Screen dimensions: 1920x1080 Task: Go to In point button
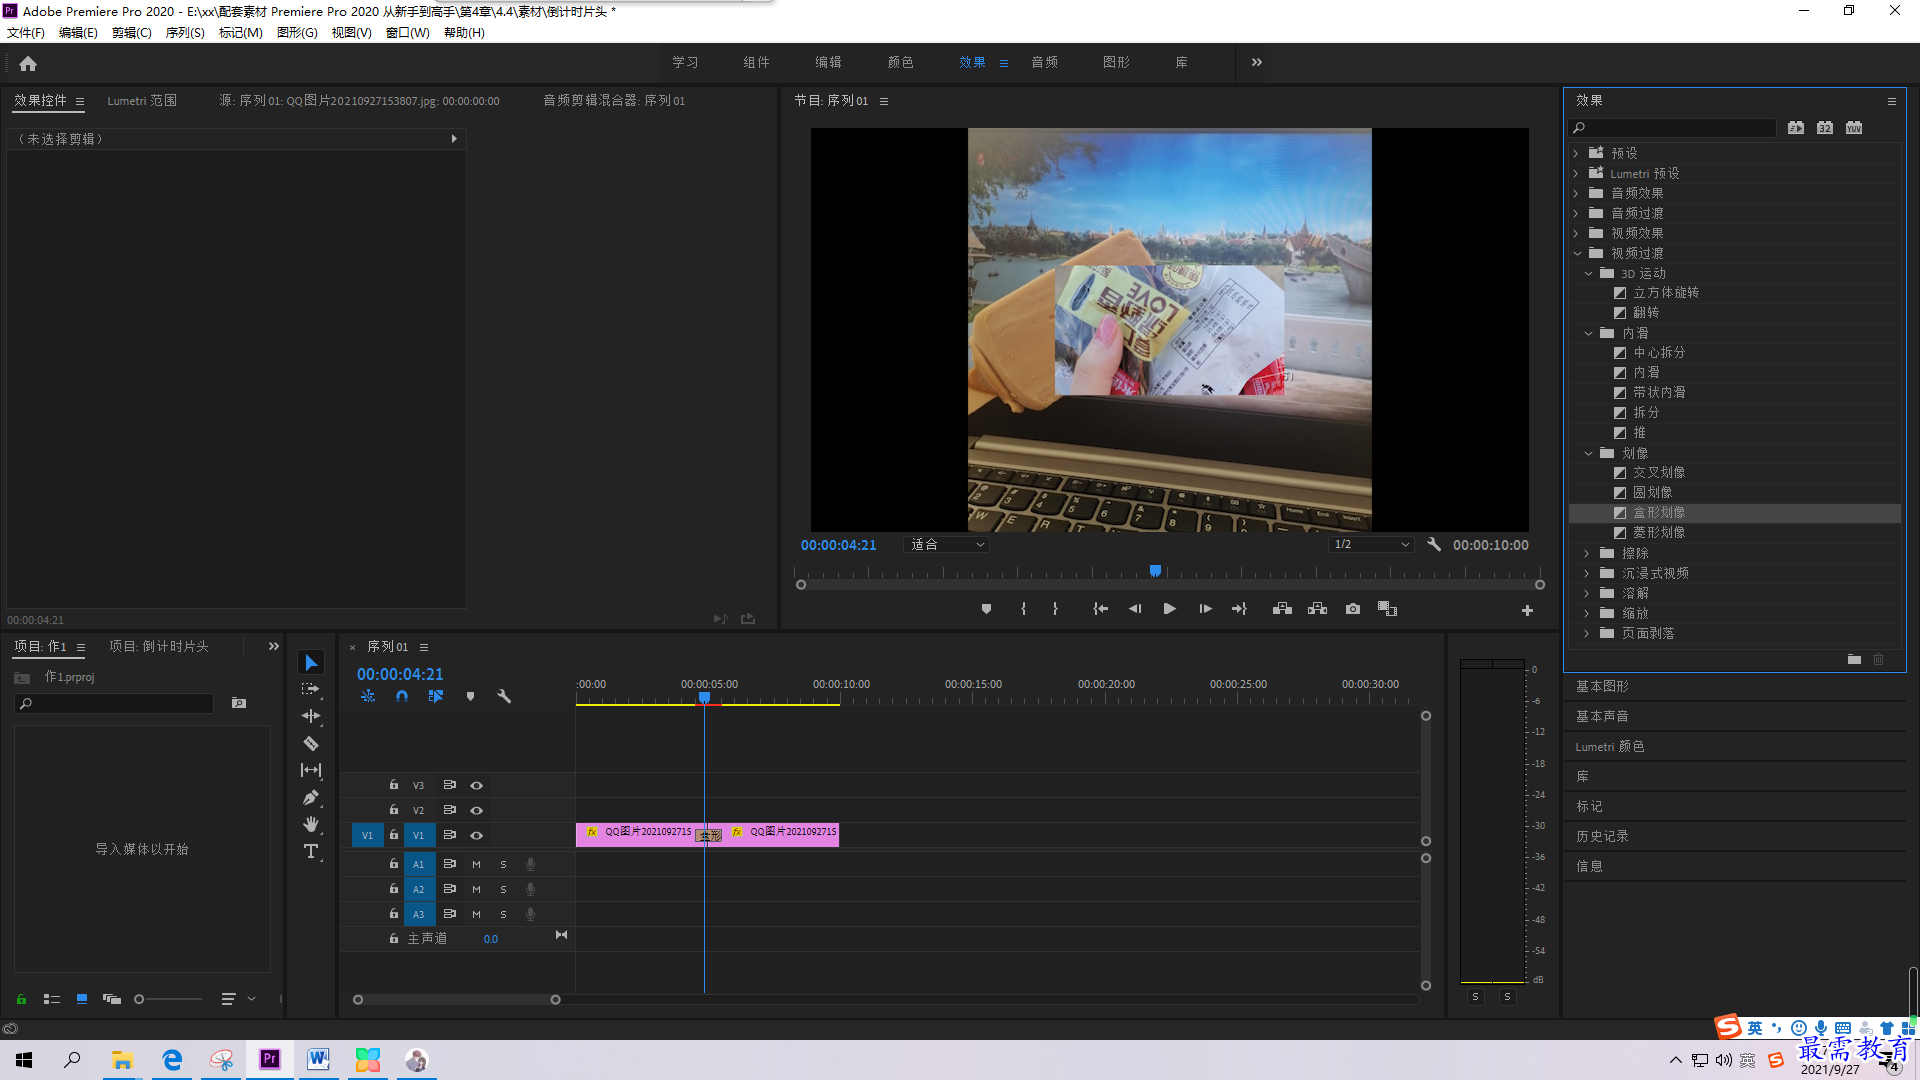tap(1100, 609)
